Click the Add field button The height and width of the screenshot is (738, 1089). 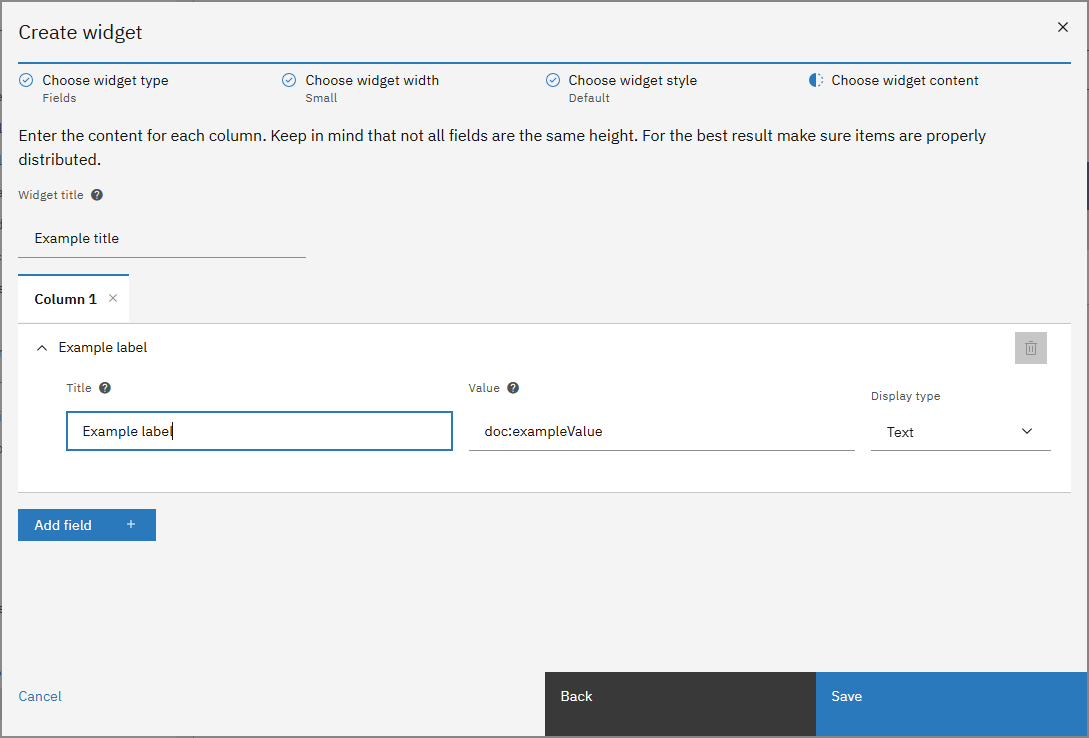tap(86, 525)
